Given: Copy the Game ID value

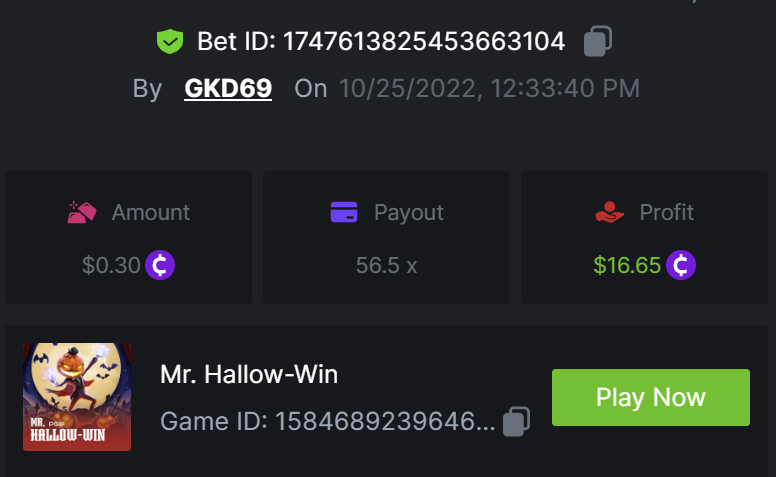Looking at the screenshot, I should (x=516, y=422).
